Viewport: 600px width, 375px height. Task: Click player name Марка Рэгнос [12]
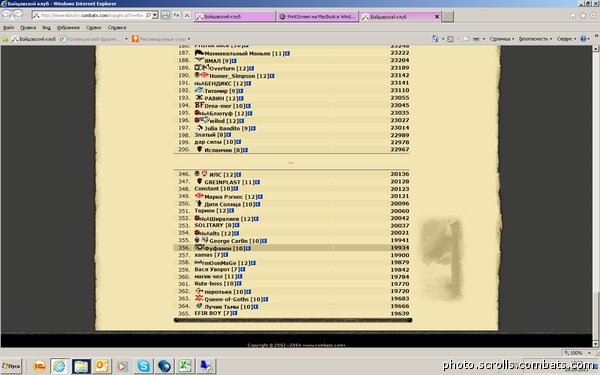click(x=230, y=197)
